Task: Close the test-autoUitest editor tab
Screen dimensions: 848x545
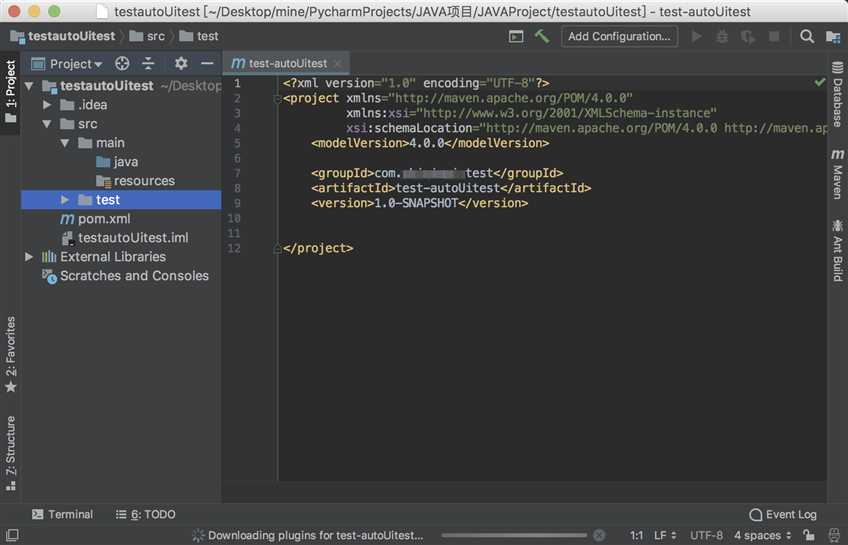Action: 337,64
